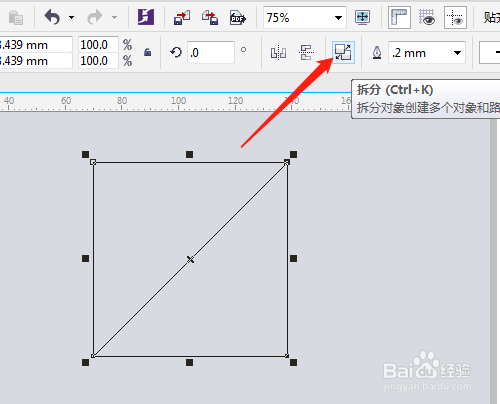Click the bottom 100.0 scale factor field

[x=98, y=61]
